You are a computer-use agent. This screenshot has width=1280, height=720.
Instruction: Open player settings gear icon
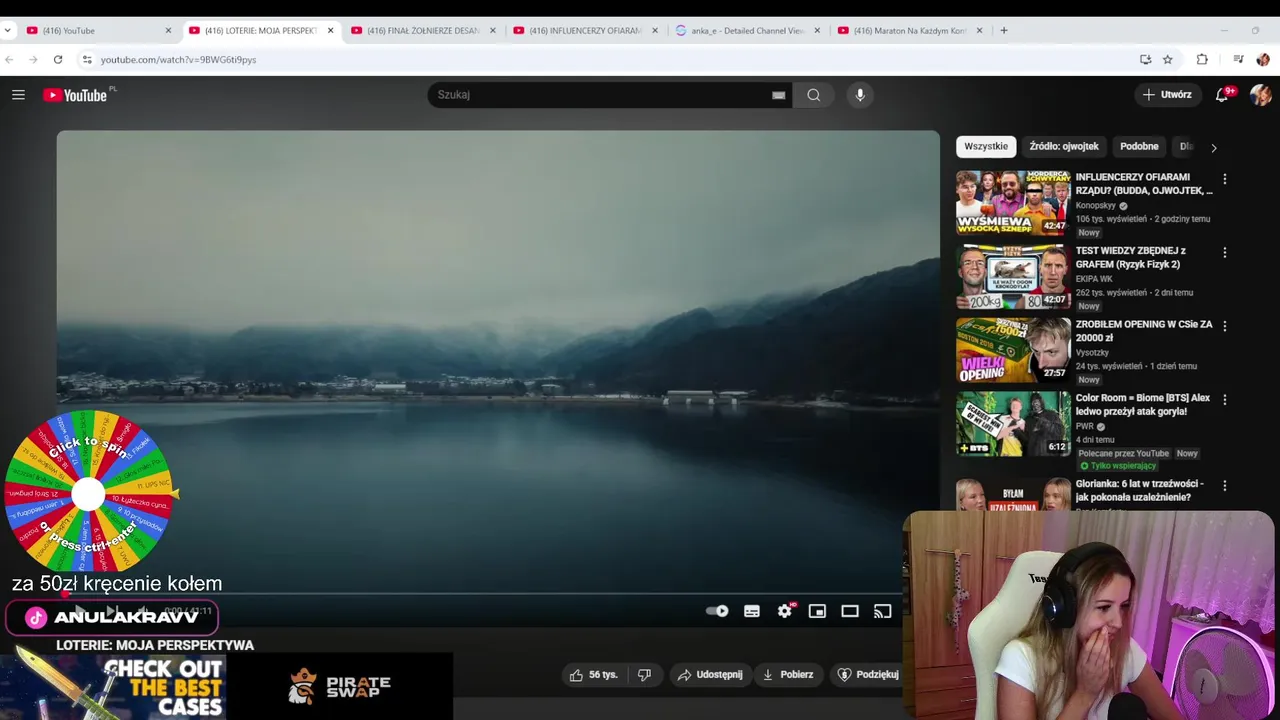click(x=785, y=611)
